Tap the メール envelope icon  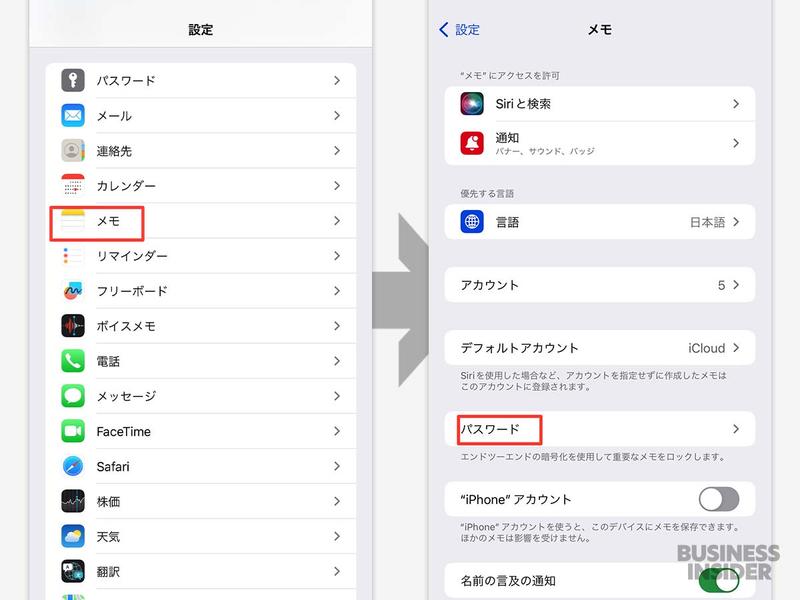(x=73, y=115)
